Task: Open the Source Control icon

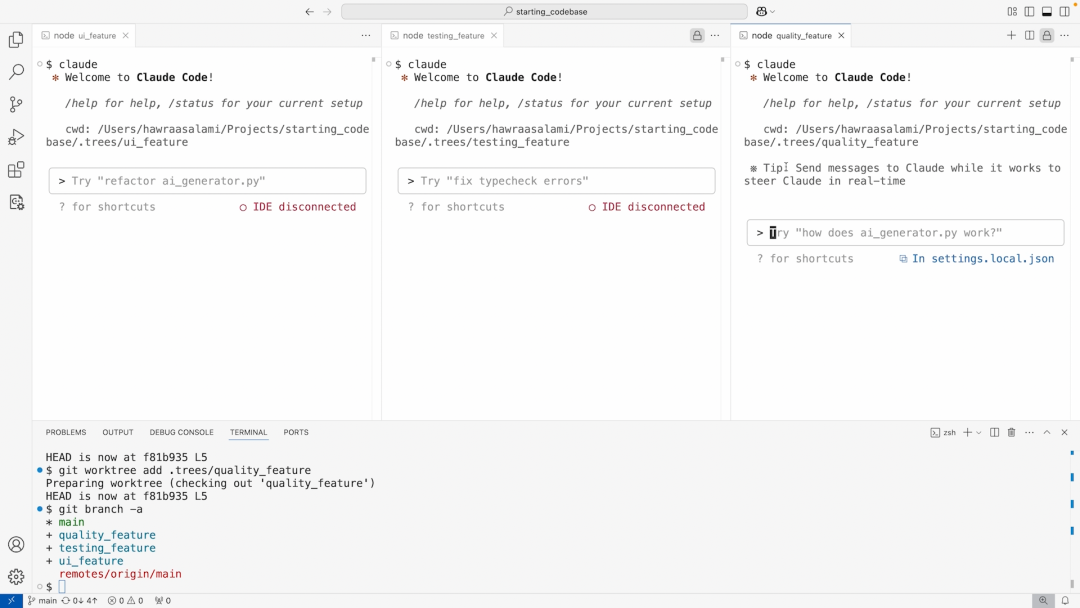Action: coord(15,104)
